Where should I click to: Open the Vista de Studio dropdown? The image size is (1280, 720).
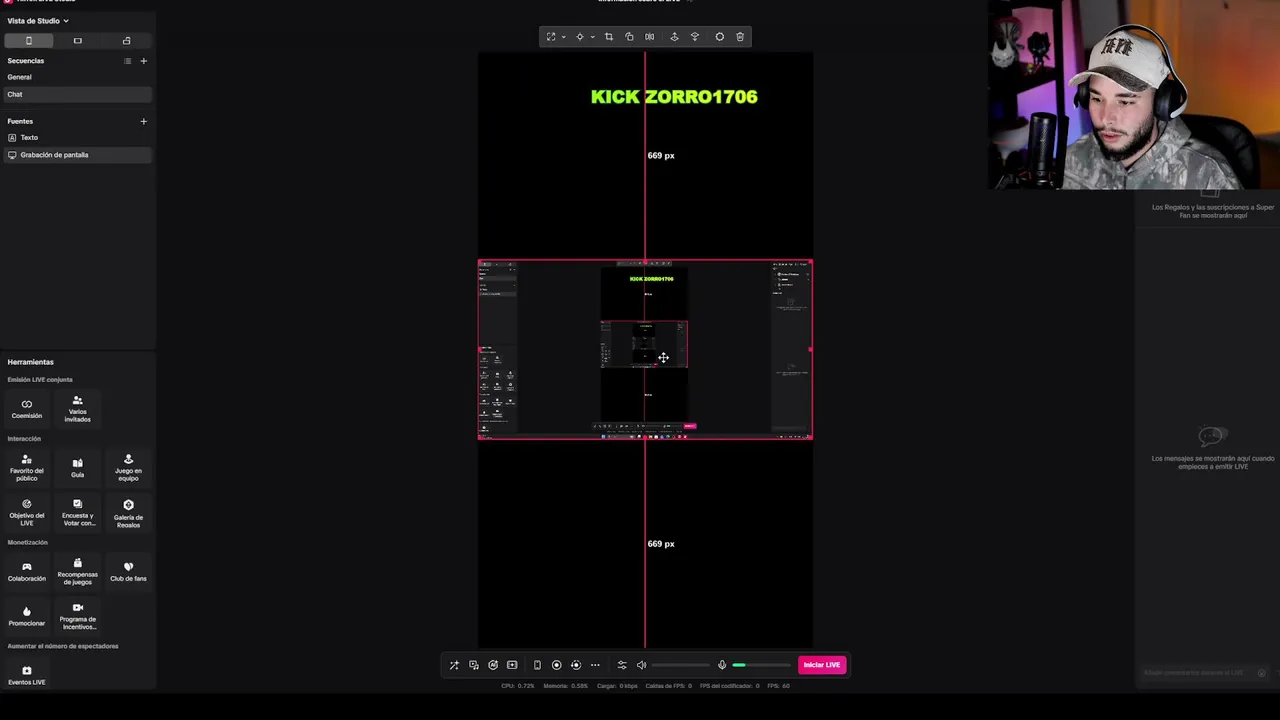tap(38, 20)
